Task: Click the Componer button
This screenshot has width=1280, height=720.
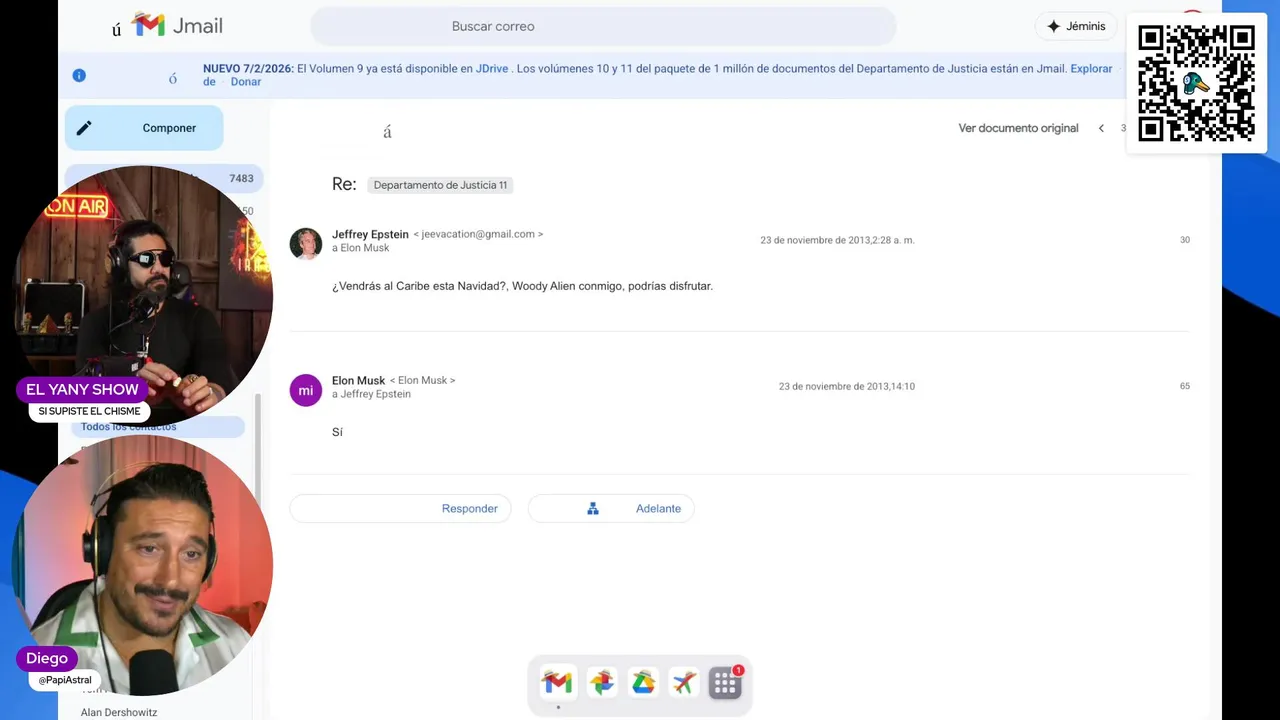Action: 144,128
